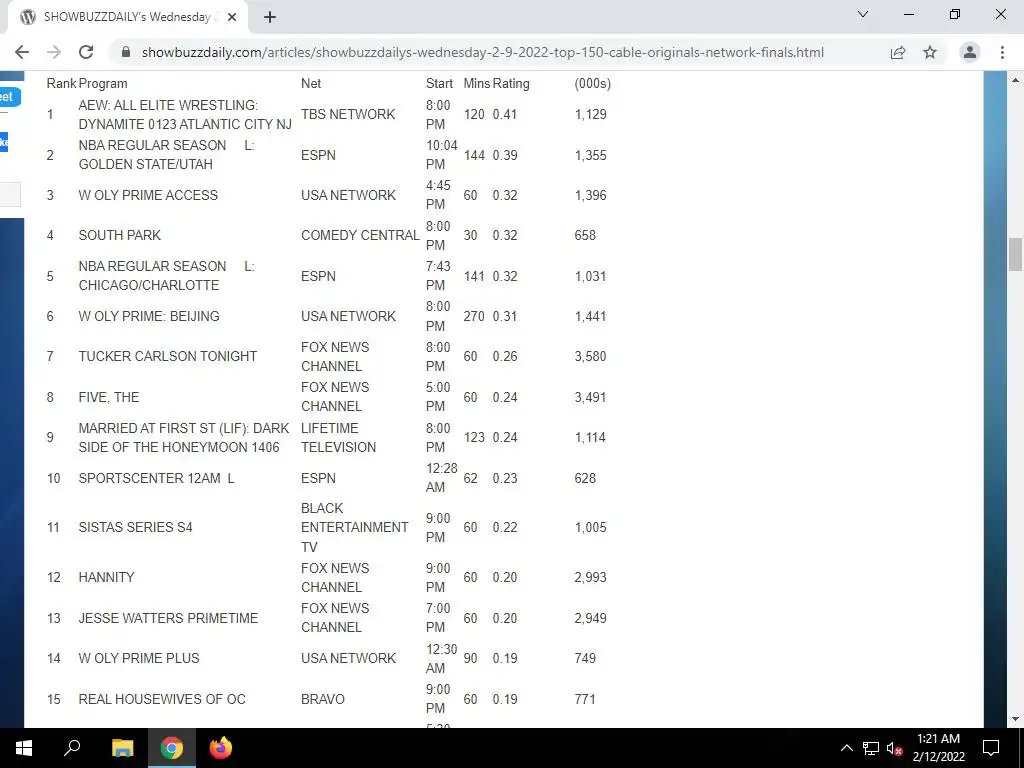This screenshot has width=1024, height=768.
Task: Show hidden system tray icons
Action: point(846,748)
